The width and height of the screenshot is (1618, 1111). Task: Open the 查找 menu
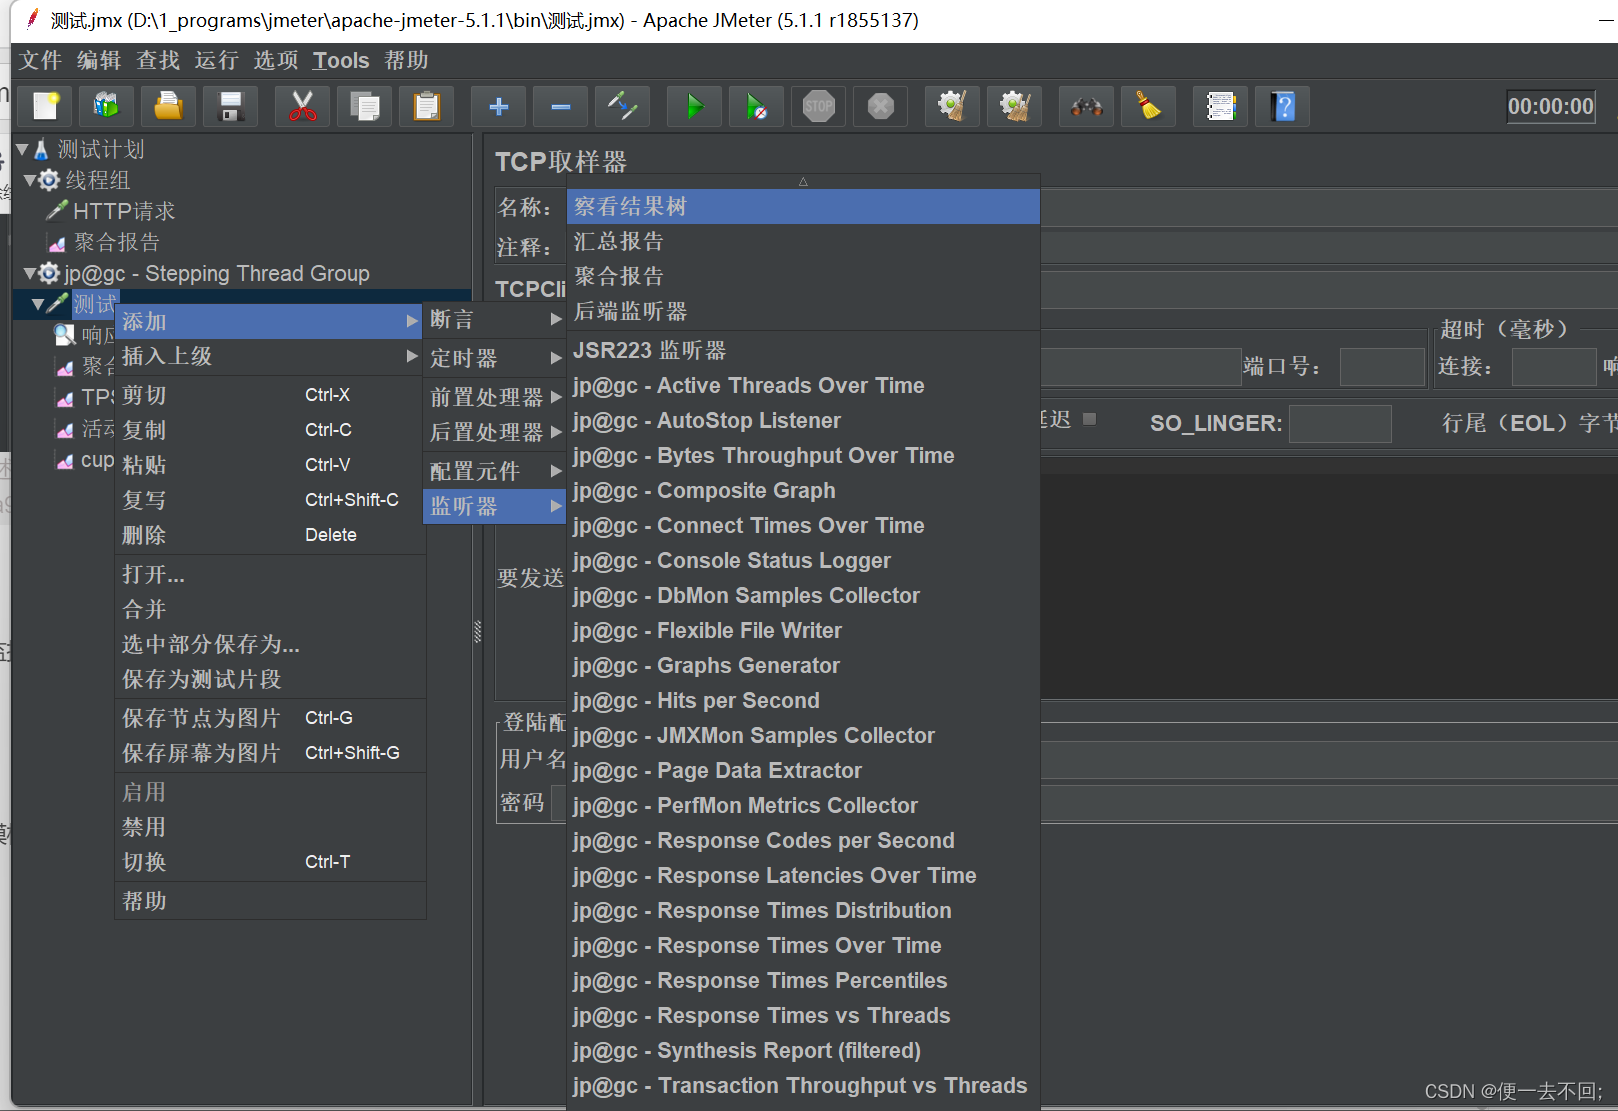point(158,60)
